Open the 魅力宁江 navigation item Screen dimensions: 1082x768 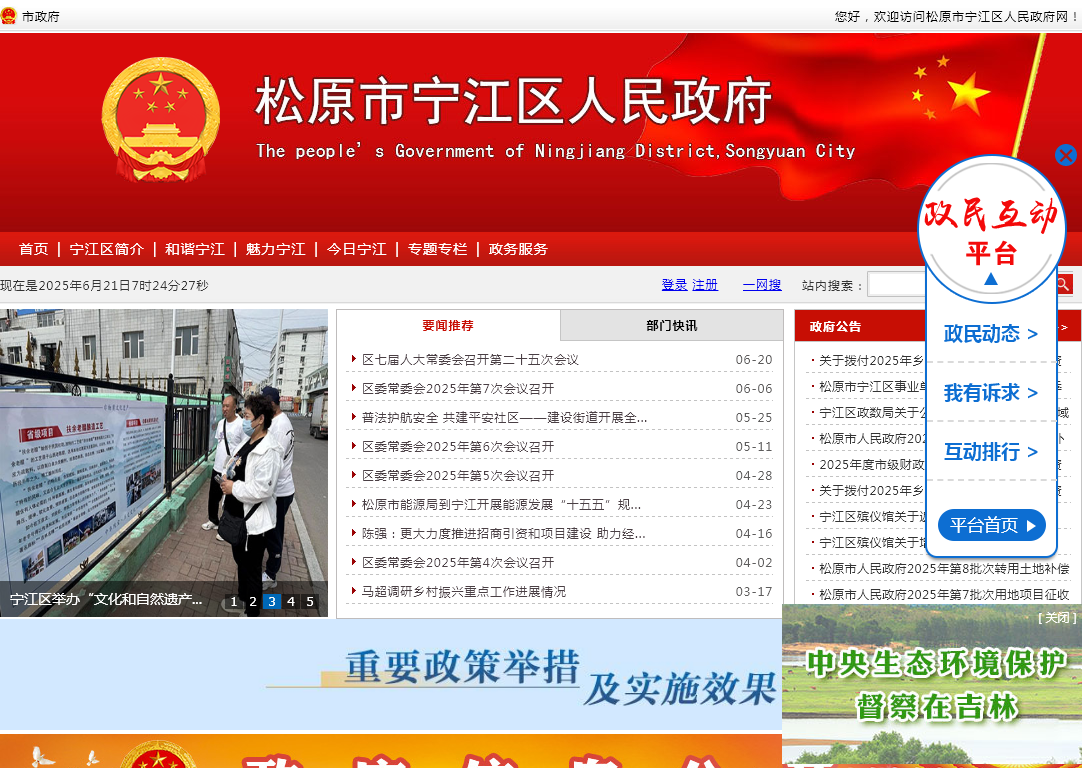(x=275, y=249)
